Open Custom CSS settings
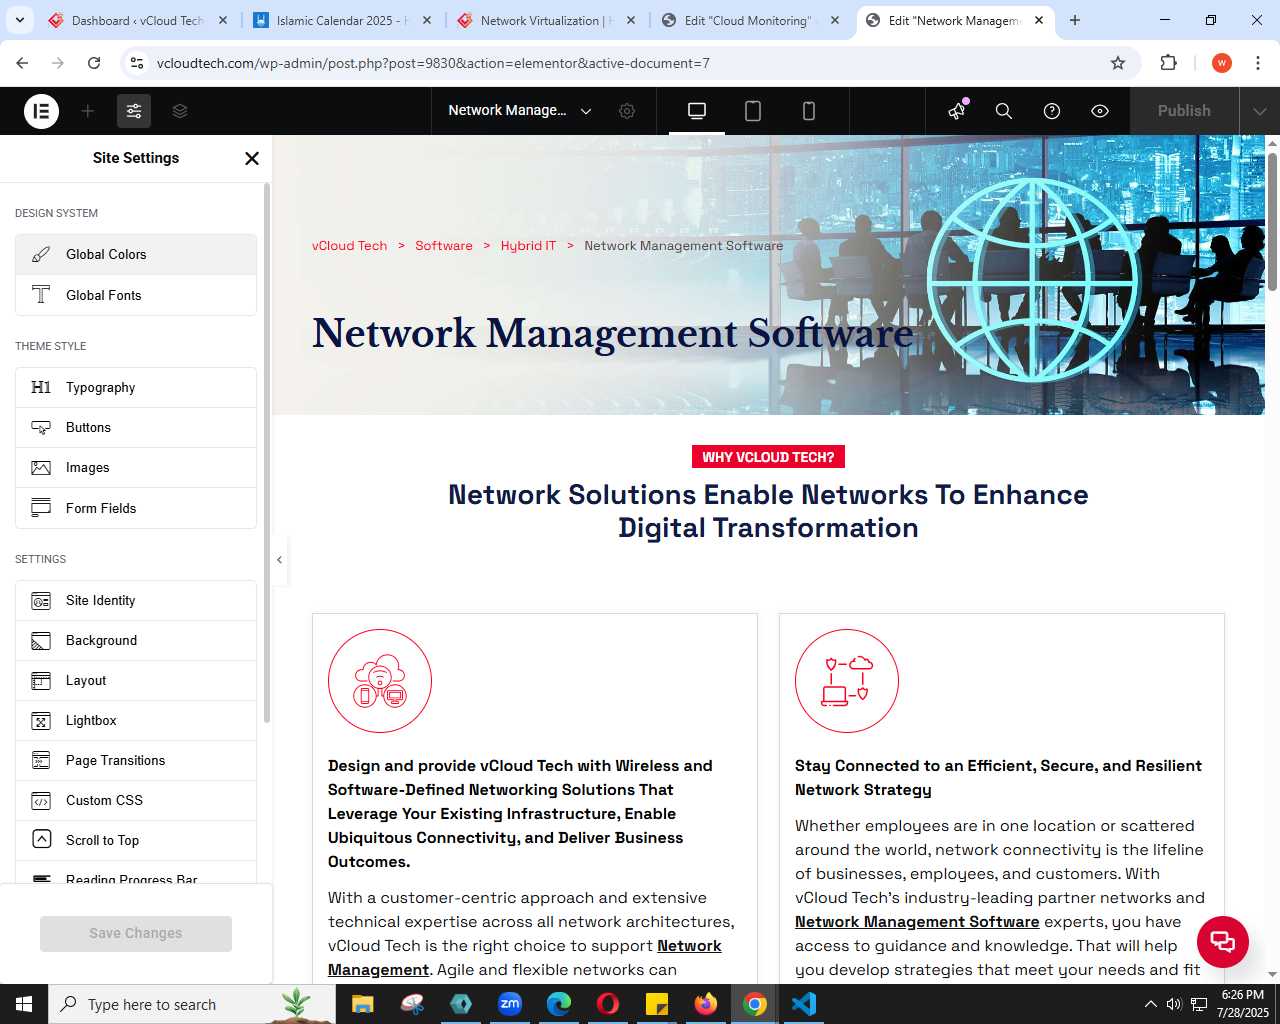Viewport: 1280px width, 1024px height. coord(136,801)
